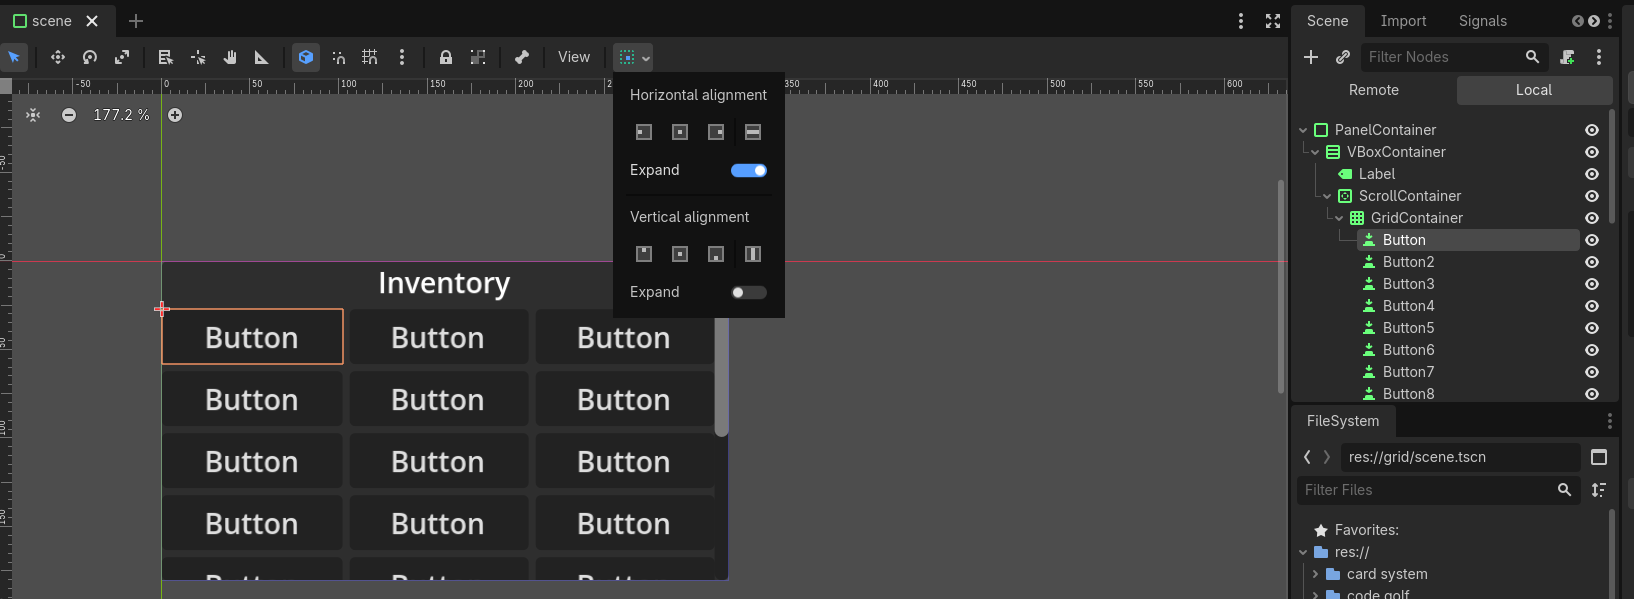Set vertical alignment to shrink center
This screenshot has width=1634, height=599.
(680, 254)
